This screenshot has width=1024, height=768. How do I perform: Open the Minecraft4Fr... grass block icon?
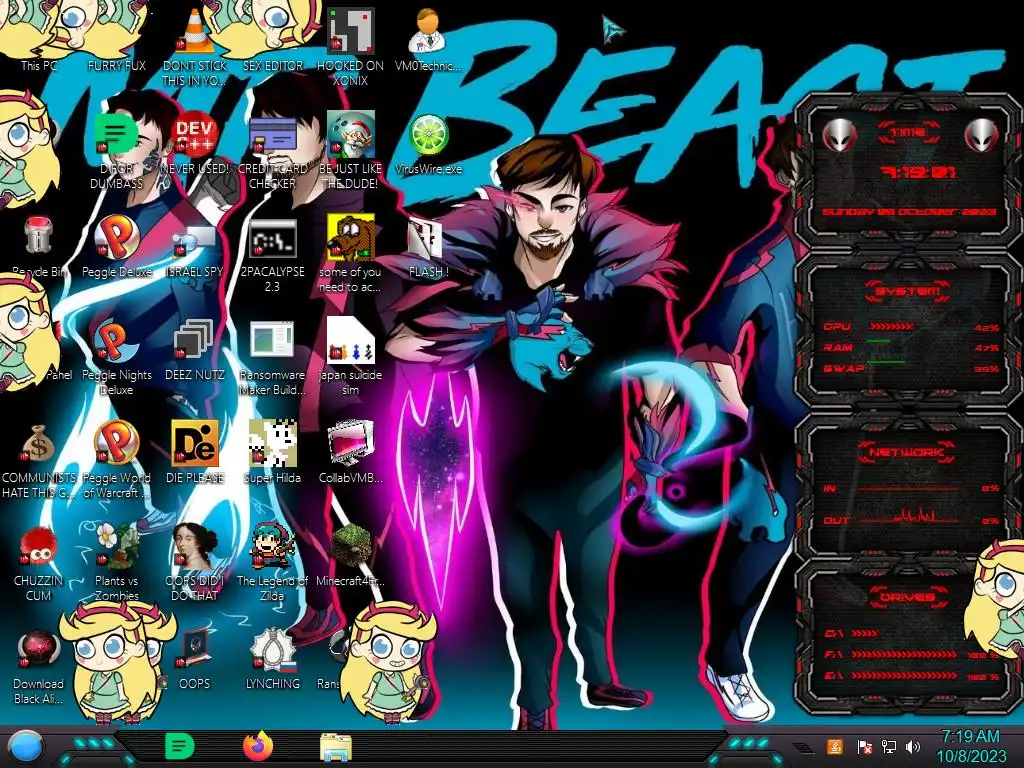351,546
